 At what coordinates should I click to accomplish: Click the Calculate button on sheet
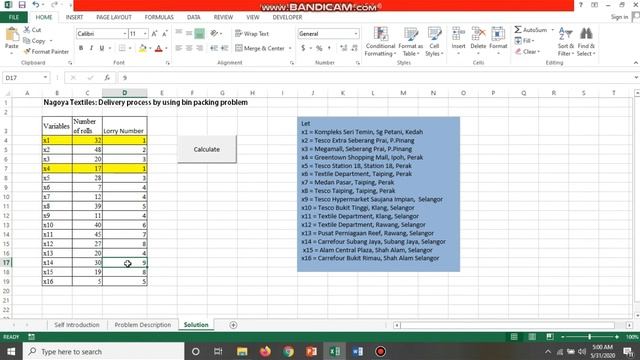point(207,149)
